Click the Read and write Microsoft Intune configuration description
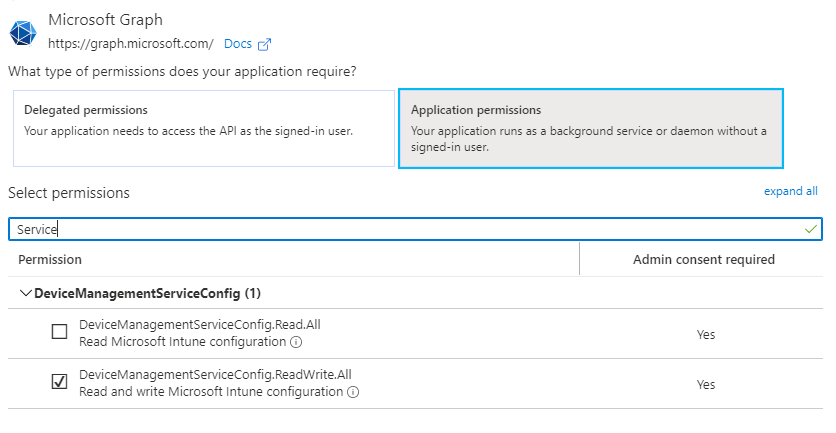This screenshot has width=836, height=433. [211, 392]
